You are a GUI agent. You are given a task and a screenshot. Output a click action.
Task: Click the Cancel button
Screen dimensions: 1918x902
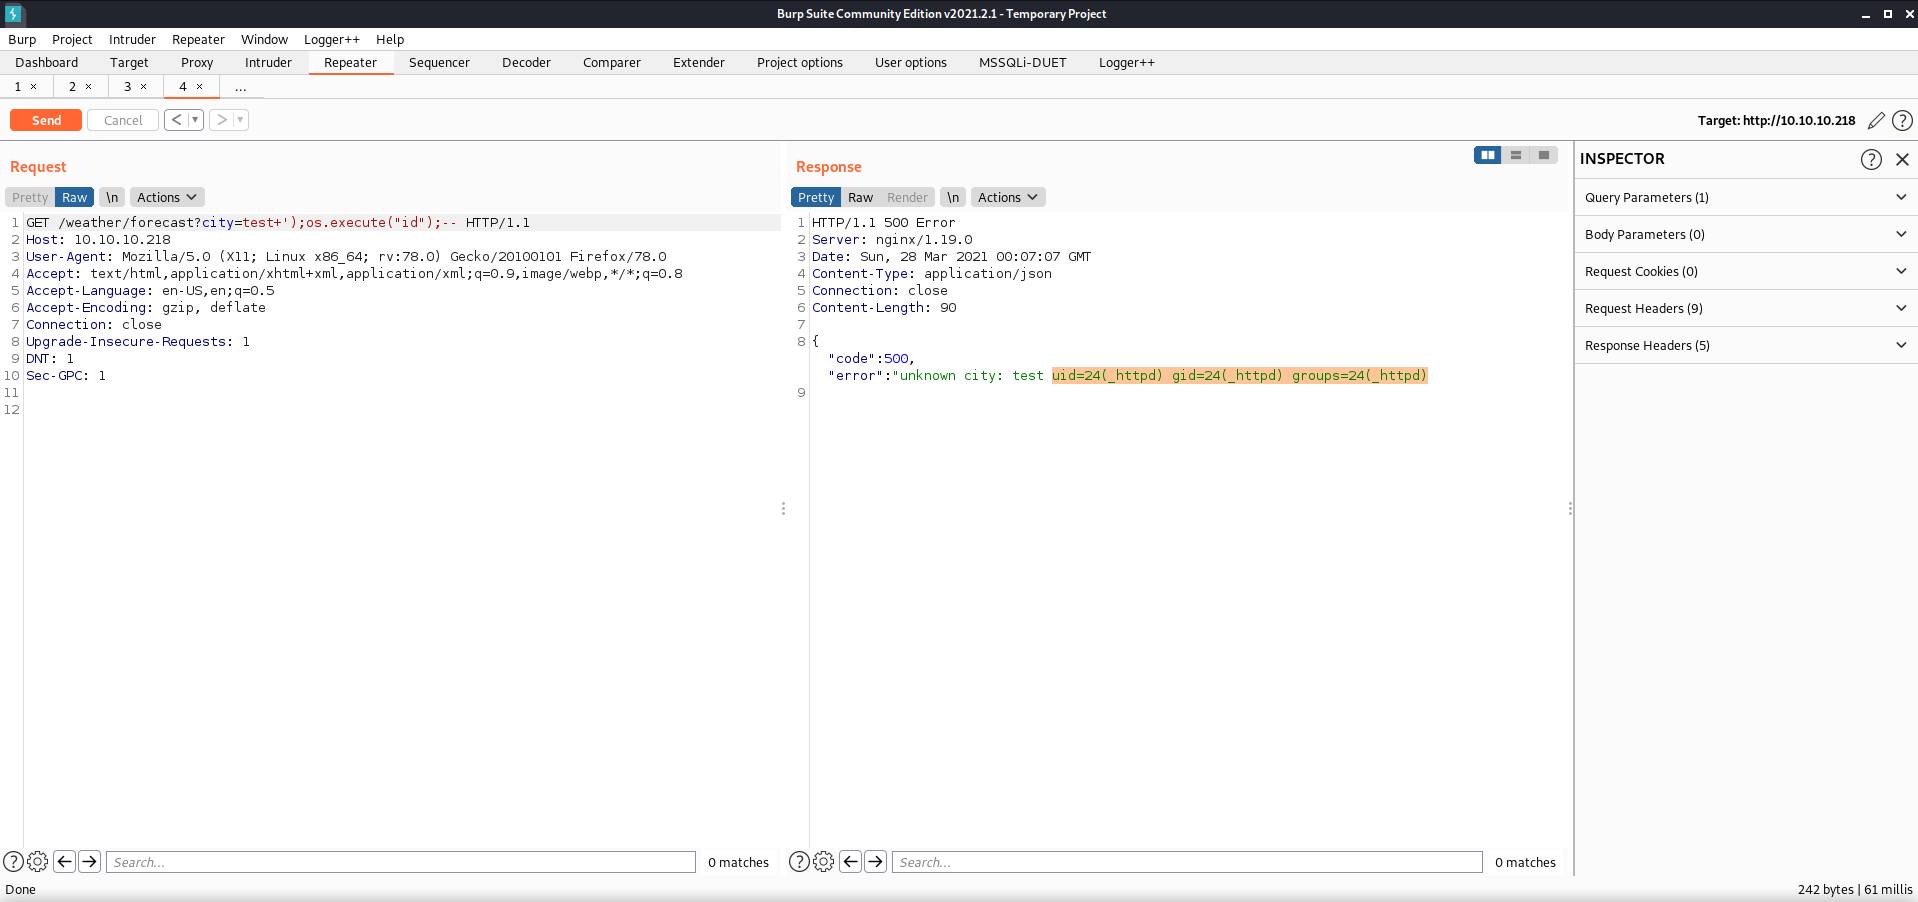tap(123, 120)
